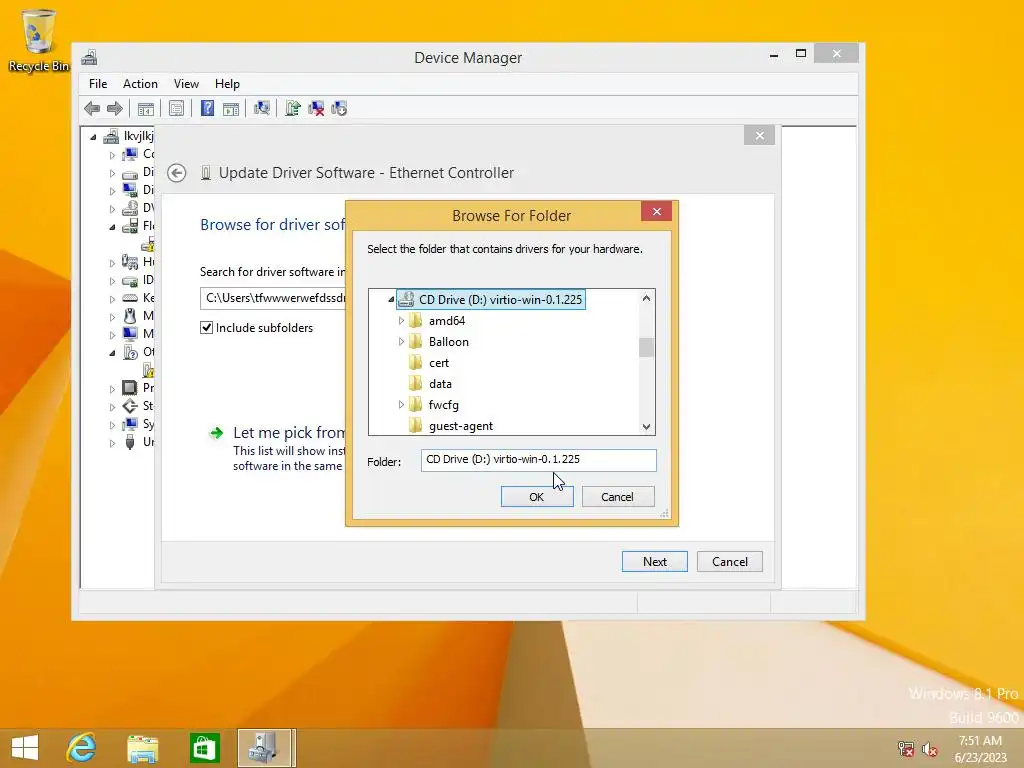Click the toolbar device icon with down arrow
The image size is (1024, 768).
point(339,108)
